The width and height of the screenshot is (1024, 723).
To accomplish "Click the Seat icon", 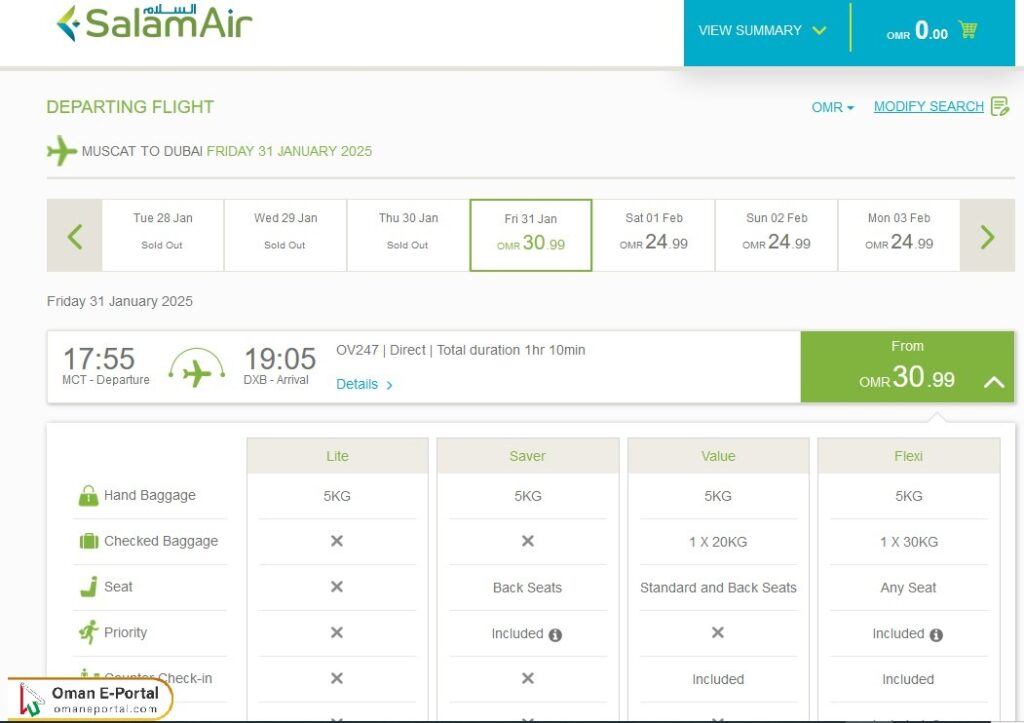I will coord(88,587).
